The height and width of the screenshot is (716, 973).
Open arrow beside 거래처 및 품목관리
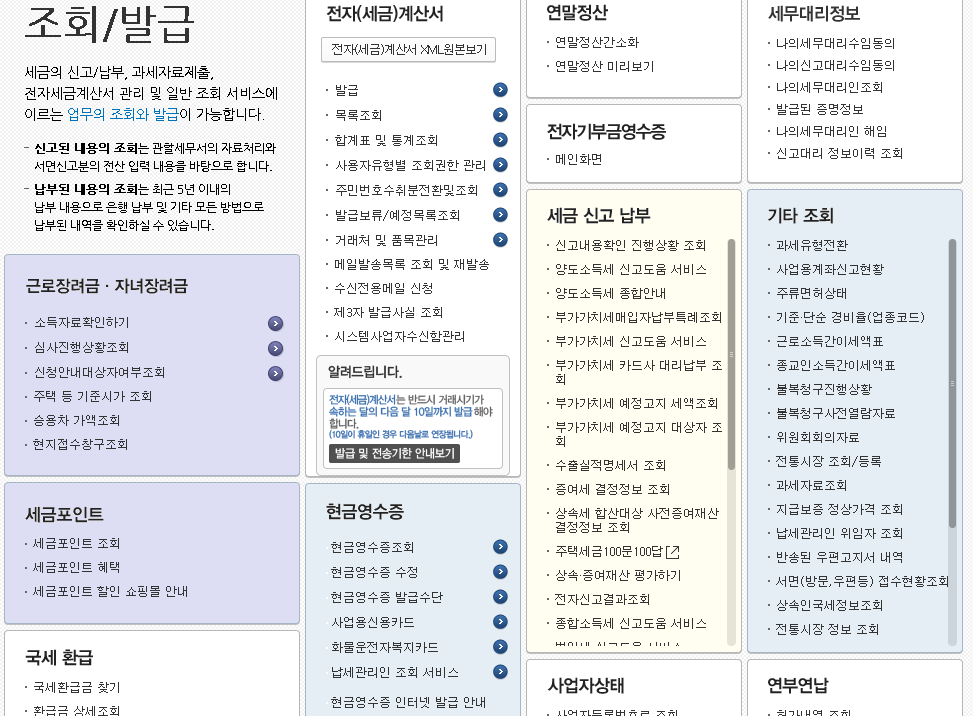tap(500, 239)
